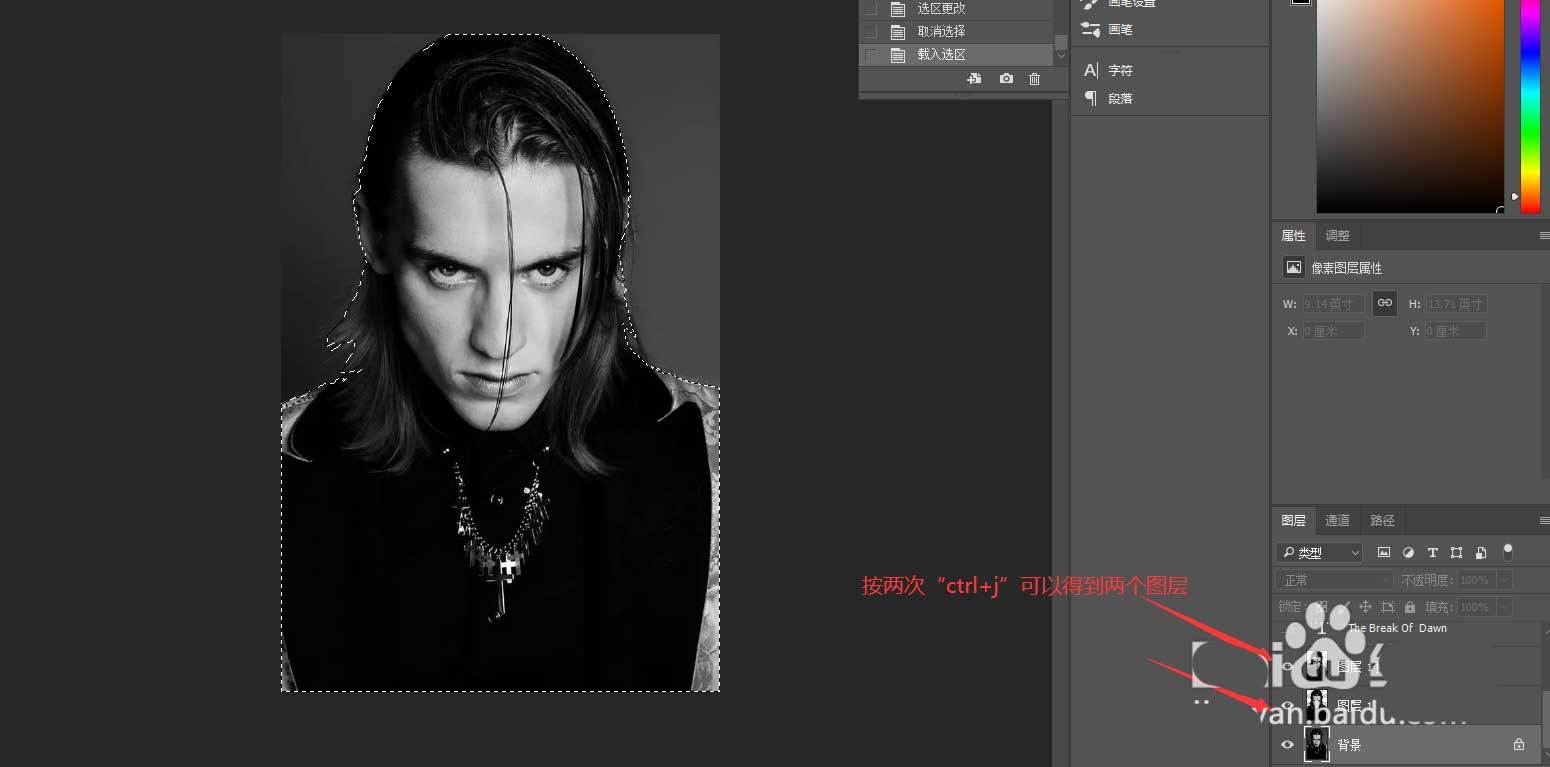Viewport: 1550px width, 767px height.
Task: Open the 字符 character panel icon
Action: pos(1091,70)
